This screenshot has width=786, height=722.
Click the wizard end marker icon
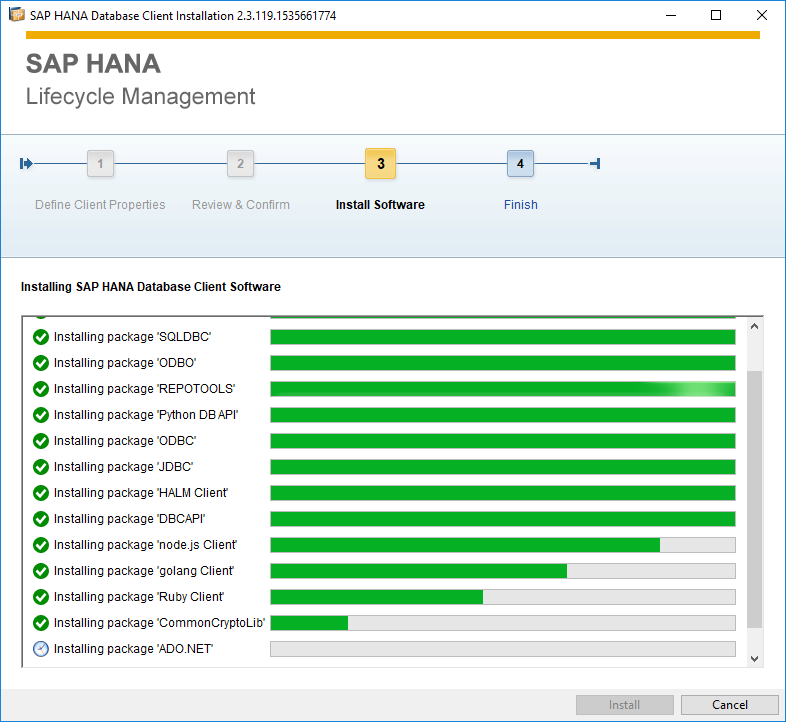(x=595, y=163)
